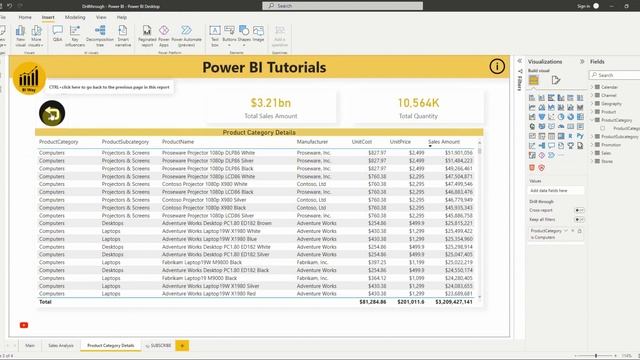Image resolution: width=640 pixels, height=360 pixels.
Task: Add a Q&A visual from the ribbon
Action: pyautogui.click(x=58, y=34)
